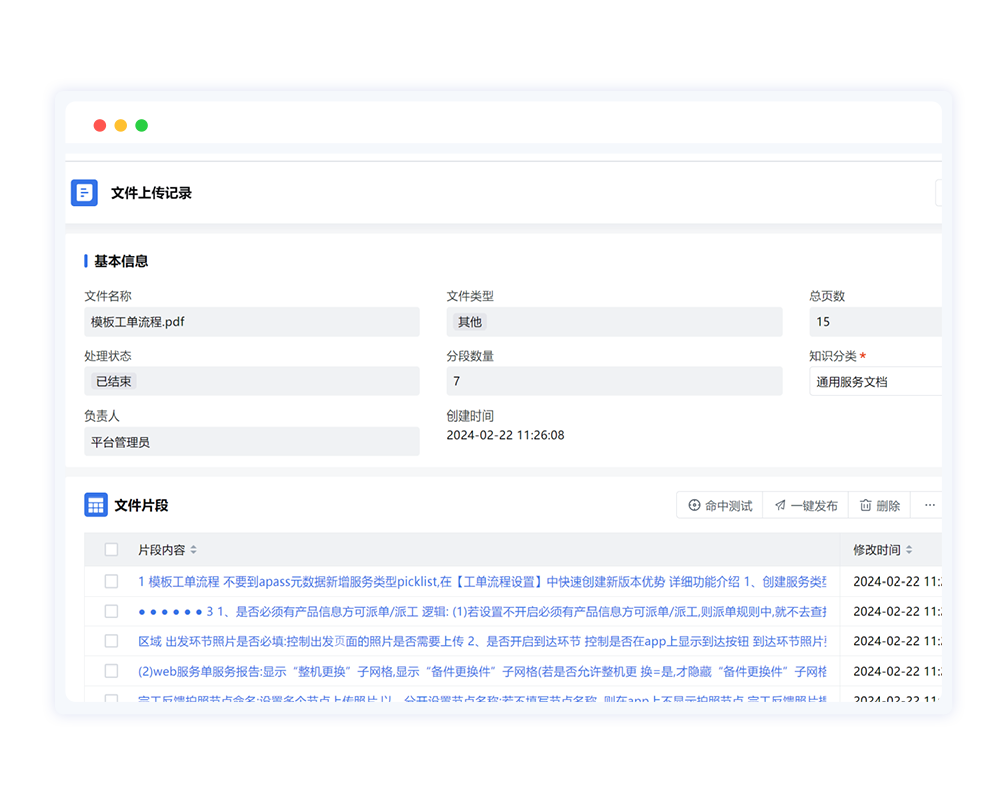Click the 命中测试 button

(x=719, y=506)
